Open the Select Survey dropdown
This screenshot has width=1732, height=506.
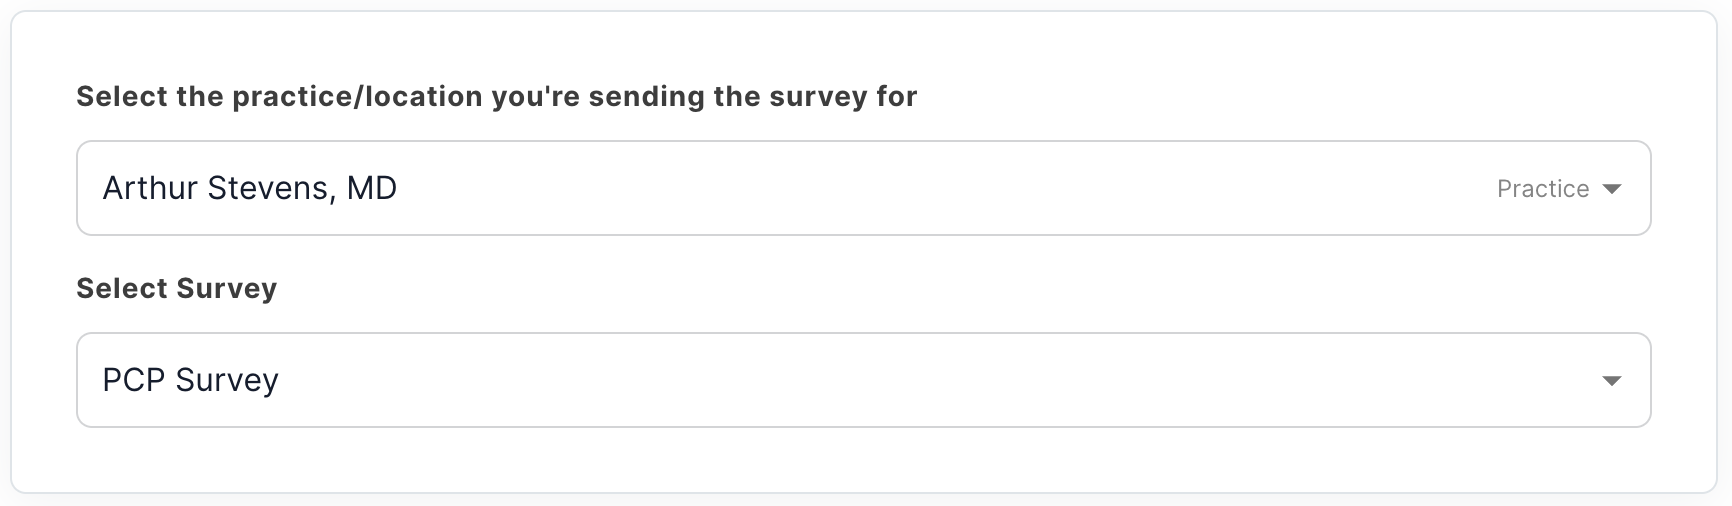(x=863, y=380)
